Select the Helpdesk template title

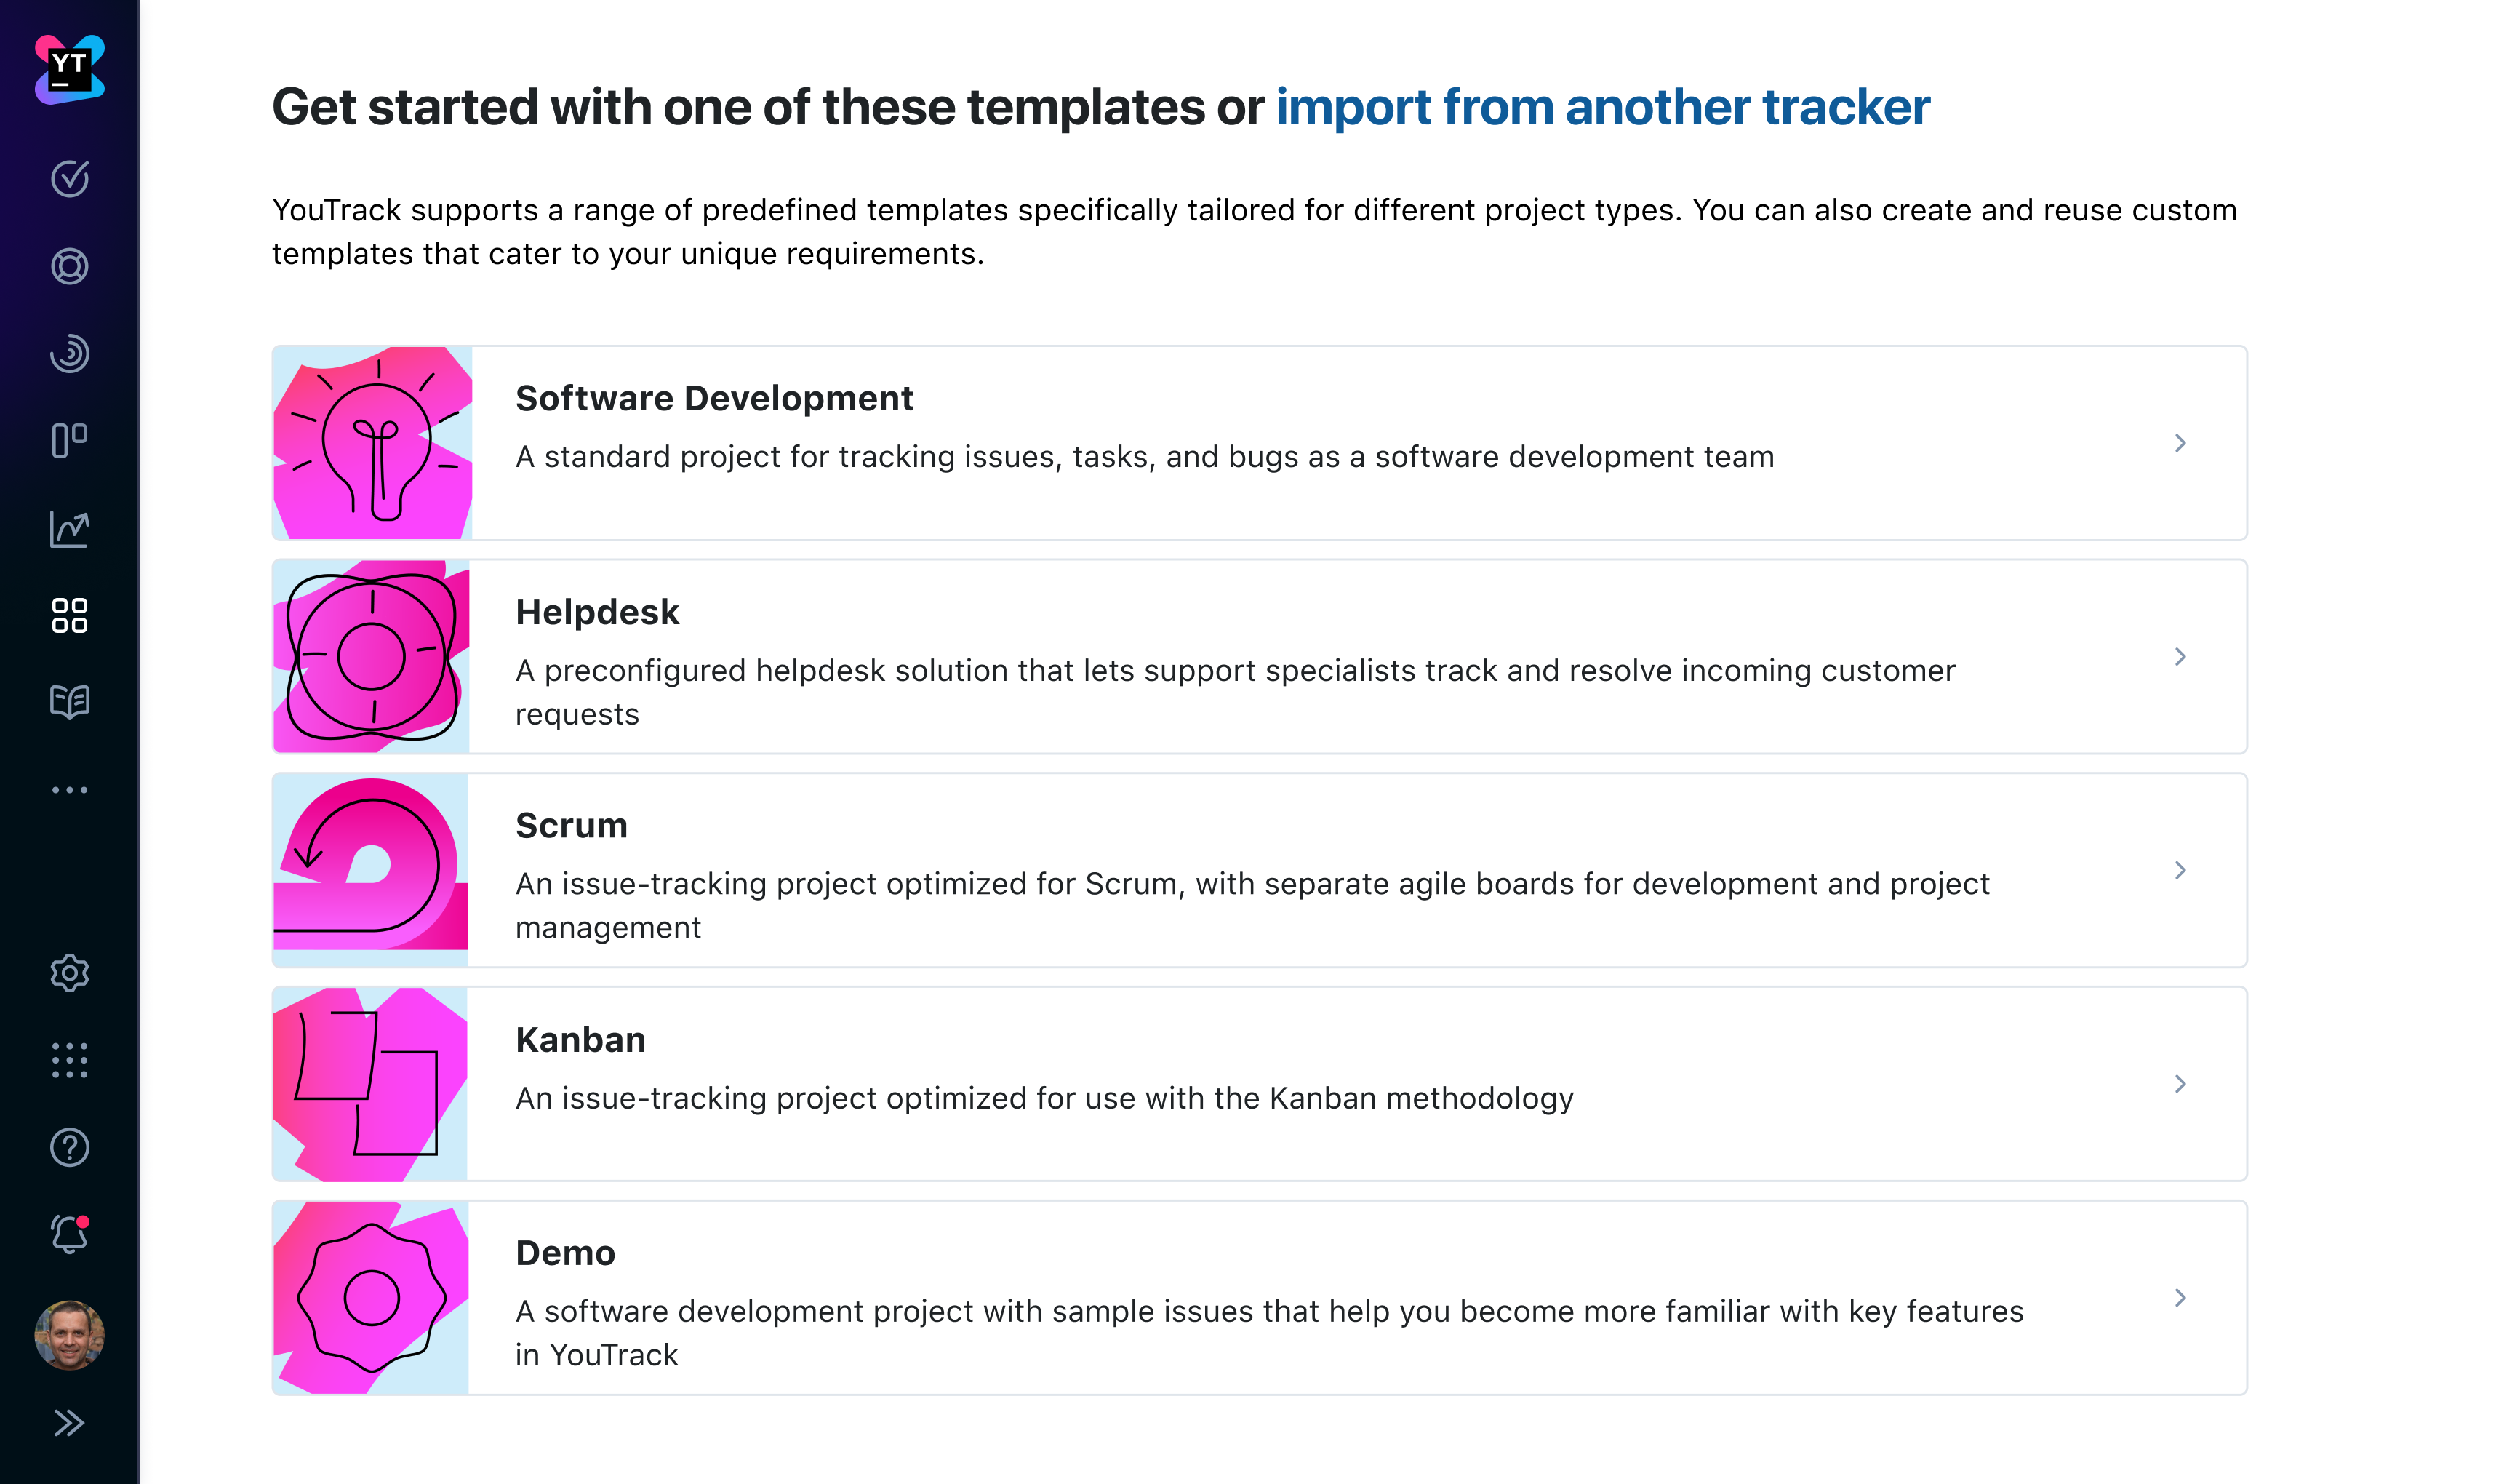(x=597, y=612)
